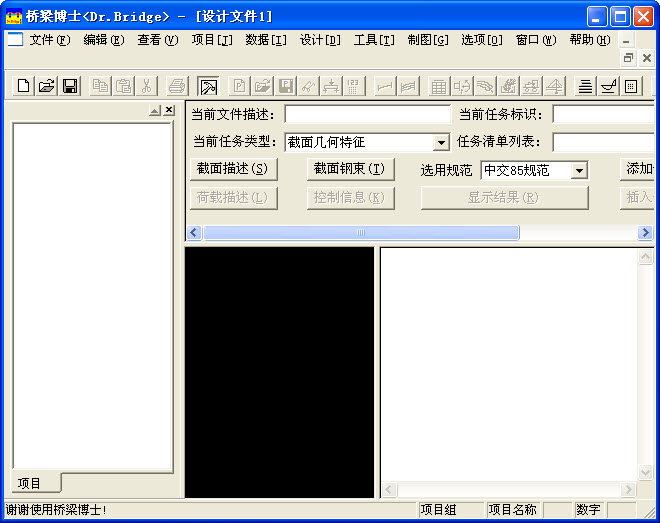
Task: Open the 文件(F) menu
Action: pos(49,40)
